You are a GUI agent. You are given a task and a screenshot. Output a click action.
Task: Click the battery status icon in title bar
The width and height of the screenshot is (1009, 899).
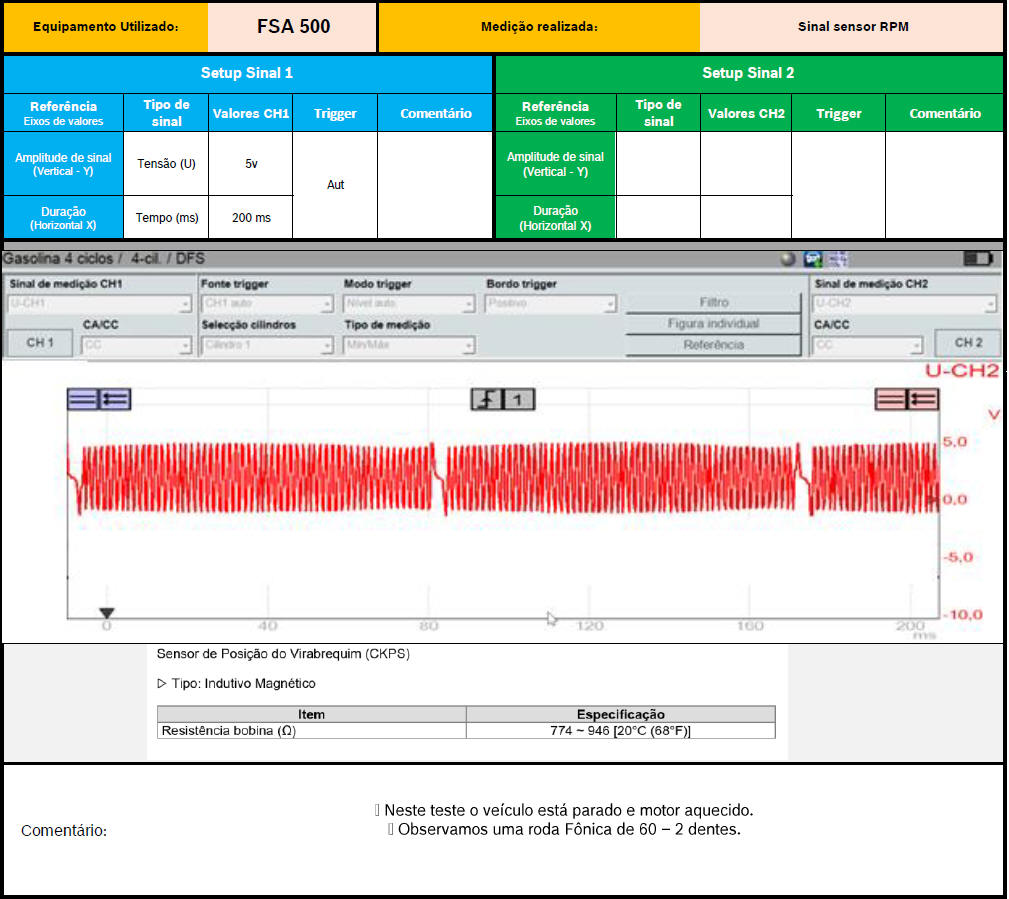pos(976,259)
